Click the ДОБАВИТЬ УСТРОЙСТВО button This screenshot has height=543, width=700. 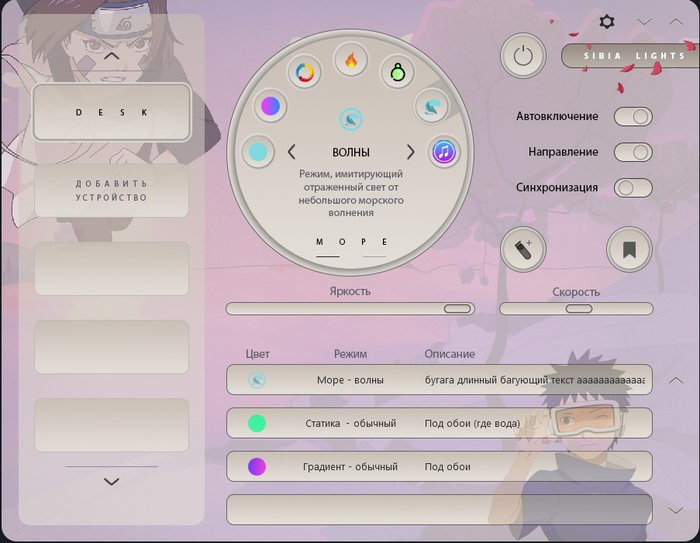111,190
